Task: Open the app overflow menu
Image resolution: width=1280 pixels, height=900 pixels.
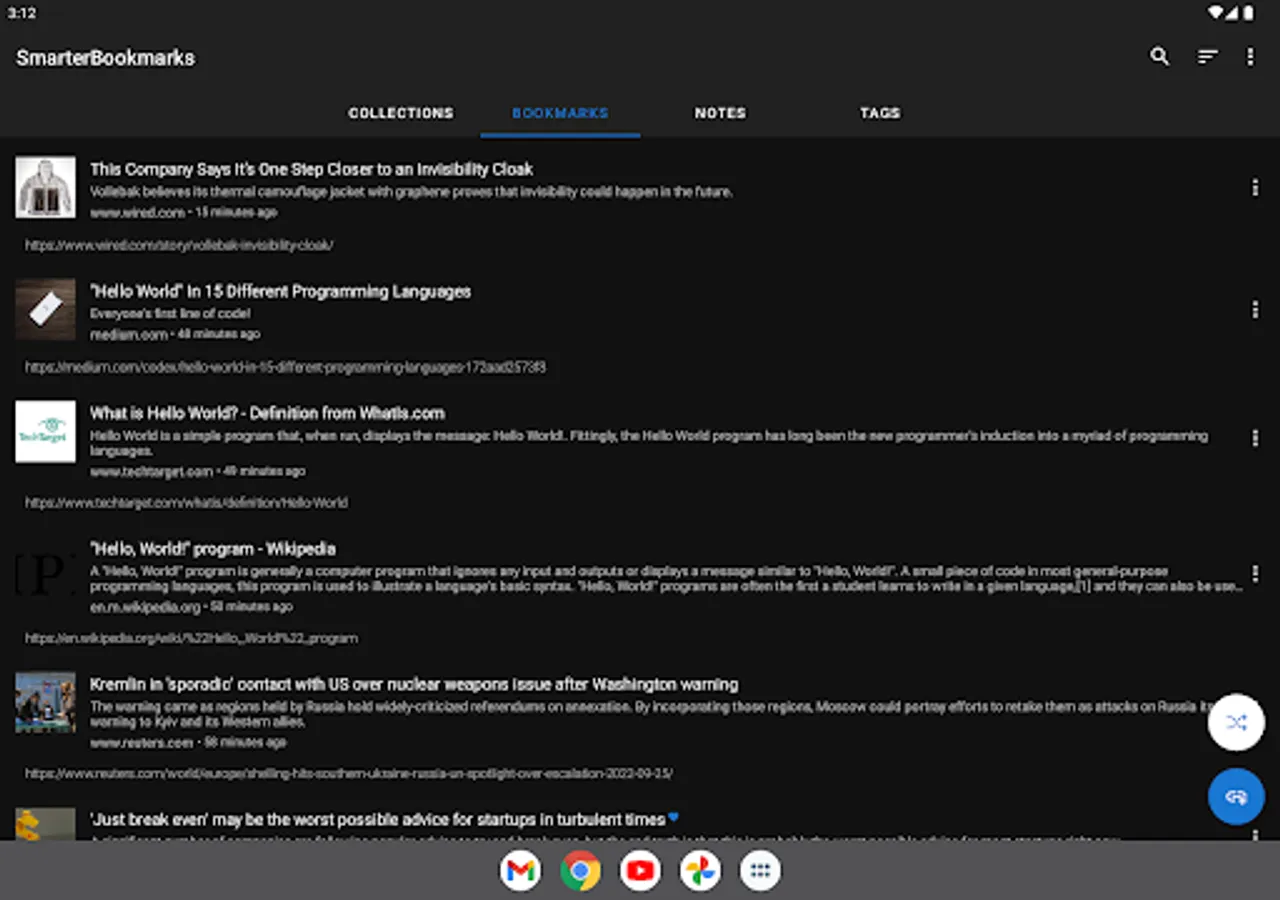Action: pos(1250,57)
